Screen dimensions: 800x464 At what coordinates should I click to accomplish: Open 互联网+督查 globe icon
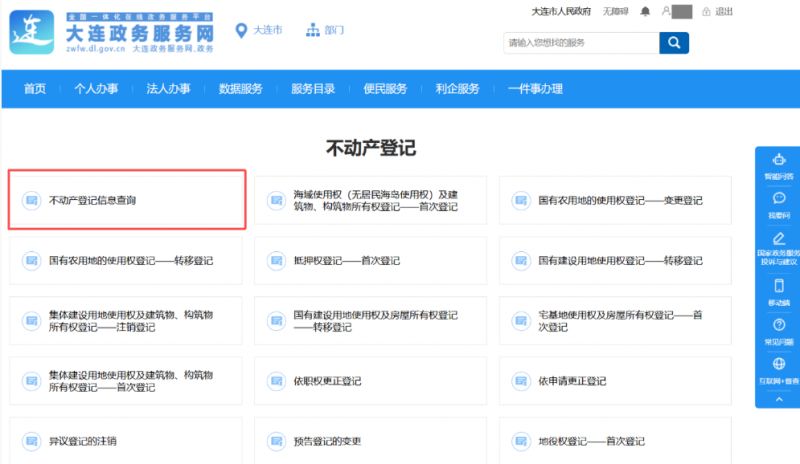(779, 363)
